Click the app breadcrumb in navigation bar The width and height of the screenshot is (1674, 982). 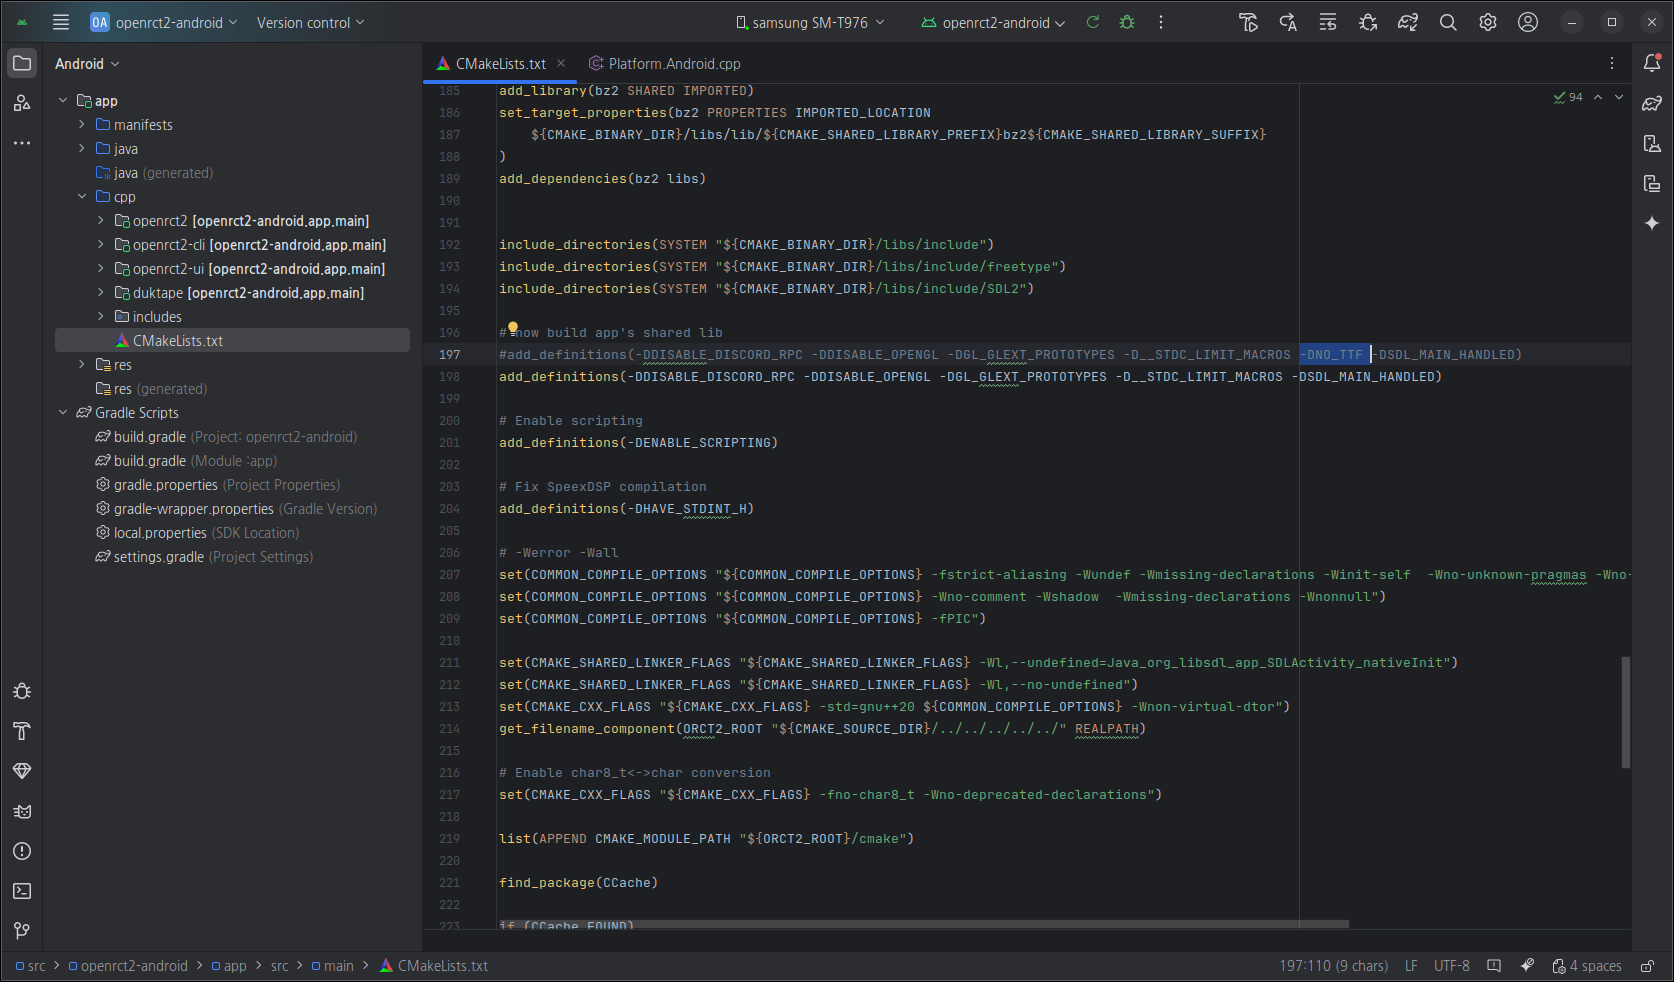[229, 966]
